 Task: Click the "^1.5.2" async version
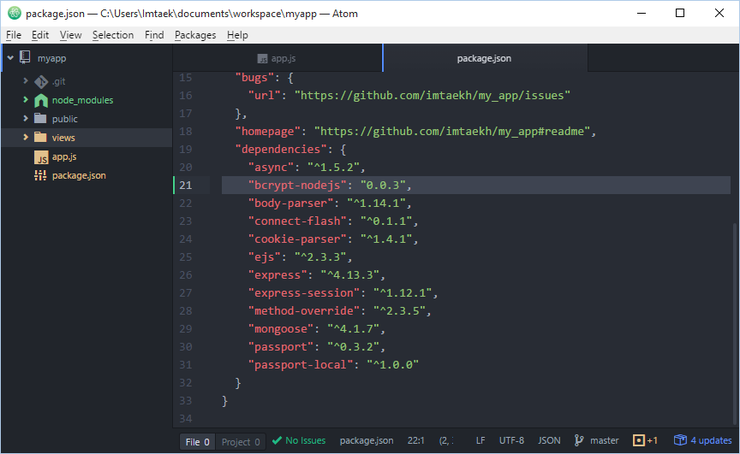point(333,167)
